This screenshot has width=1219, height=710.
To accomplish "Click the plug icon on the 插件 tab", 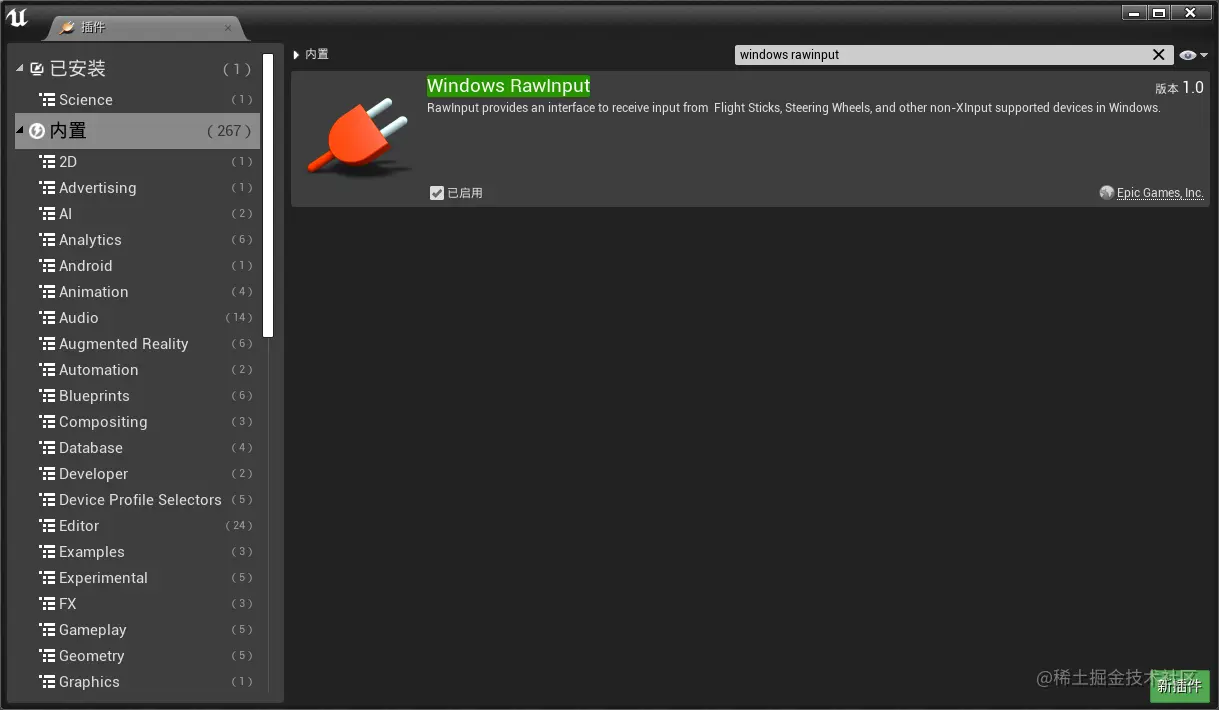I will (68, 27).
